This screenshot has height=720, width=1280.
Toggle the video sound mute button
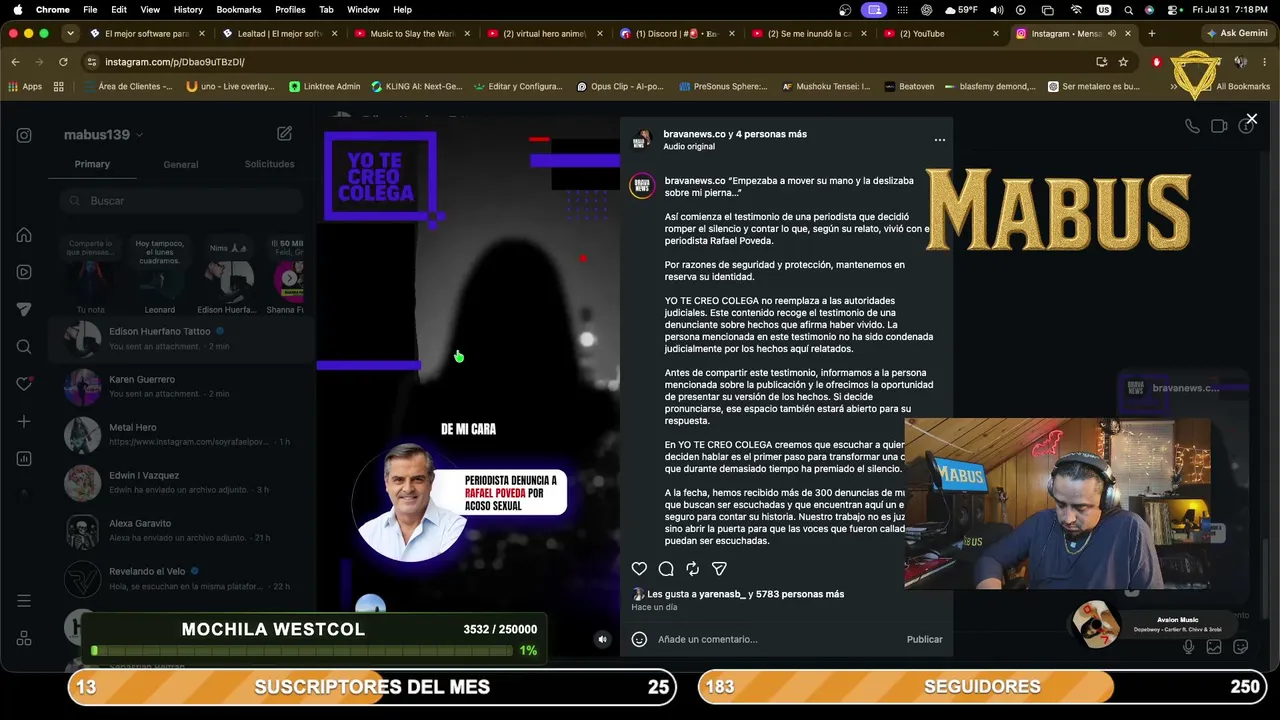coord(602,640)
